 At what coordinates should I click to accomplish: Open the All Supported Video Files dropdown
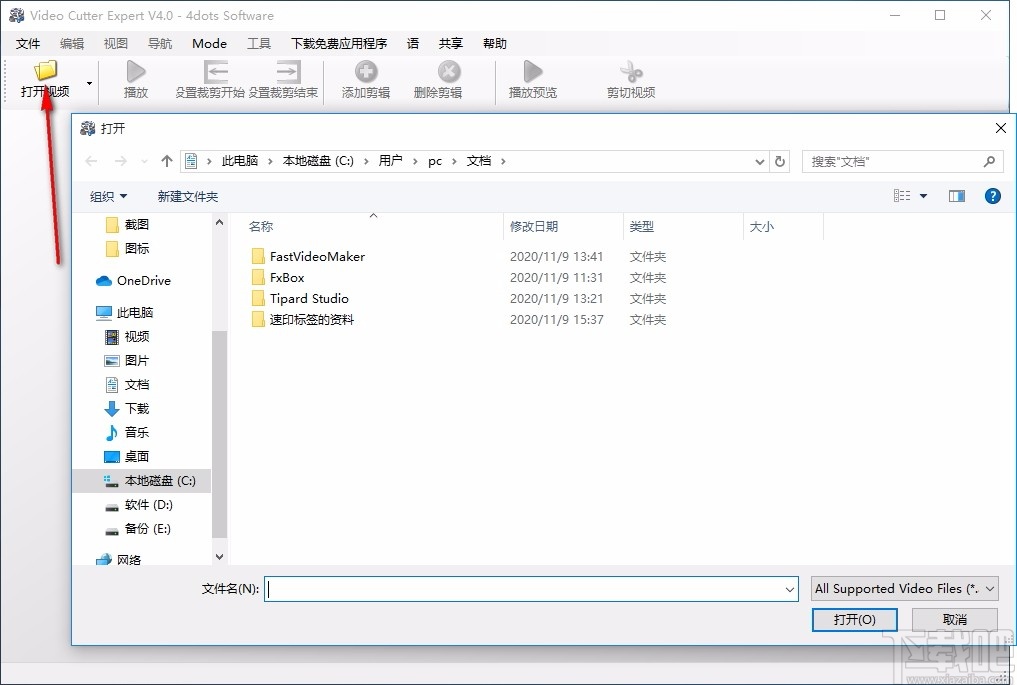(903, 589)
